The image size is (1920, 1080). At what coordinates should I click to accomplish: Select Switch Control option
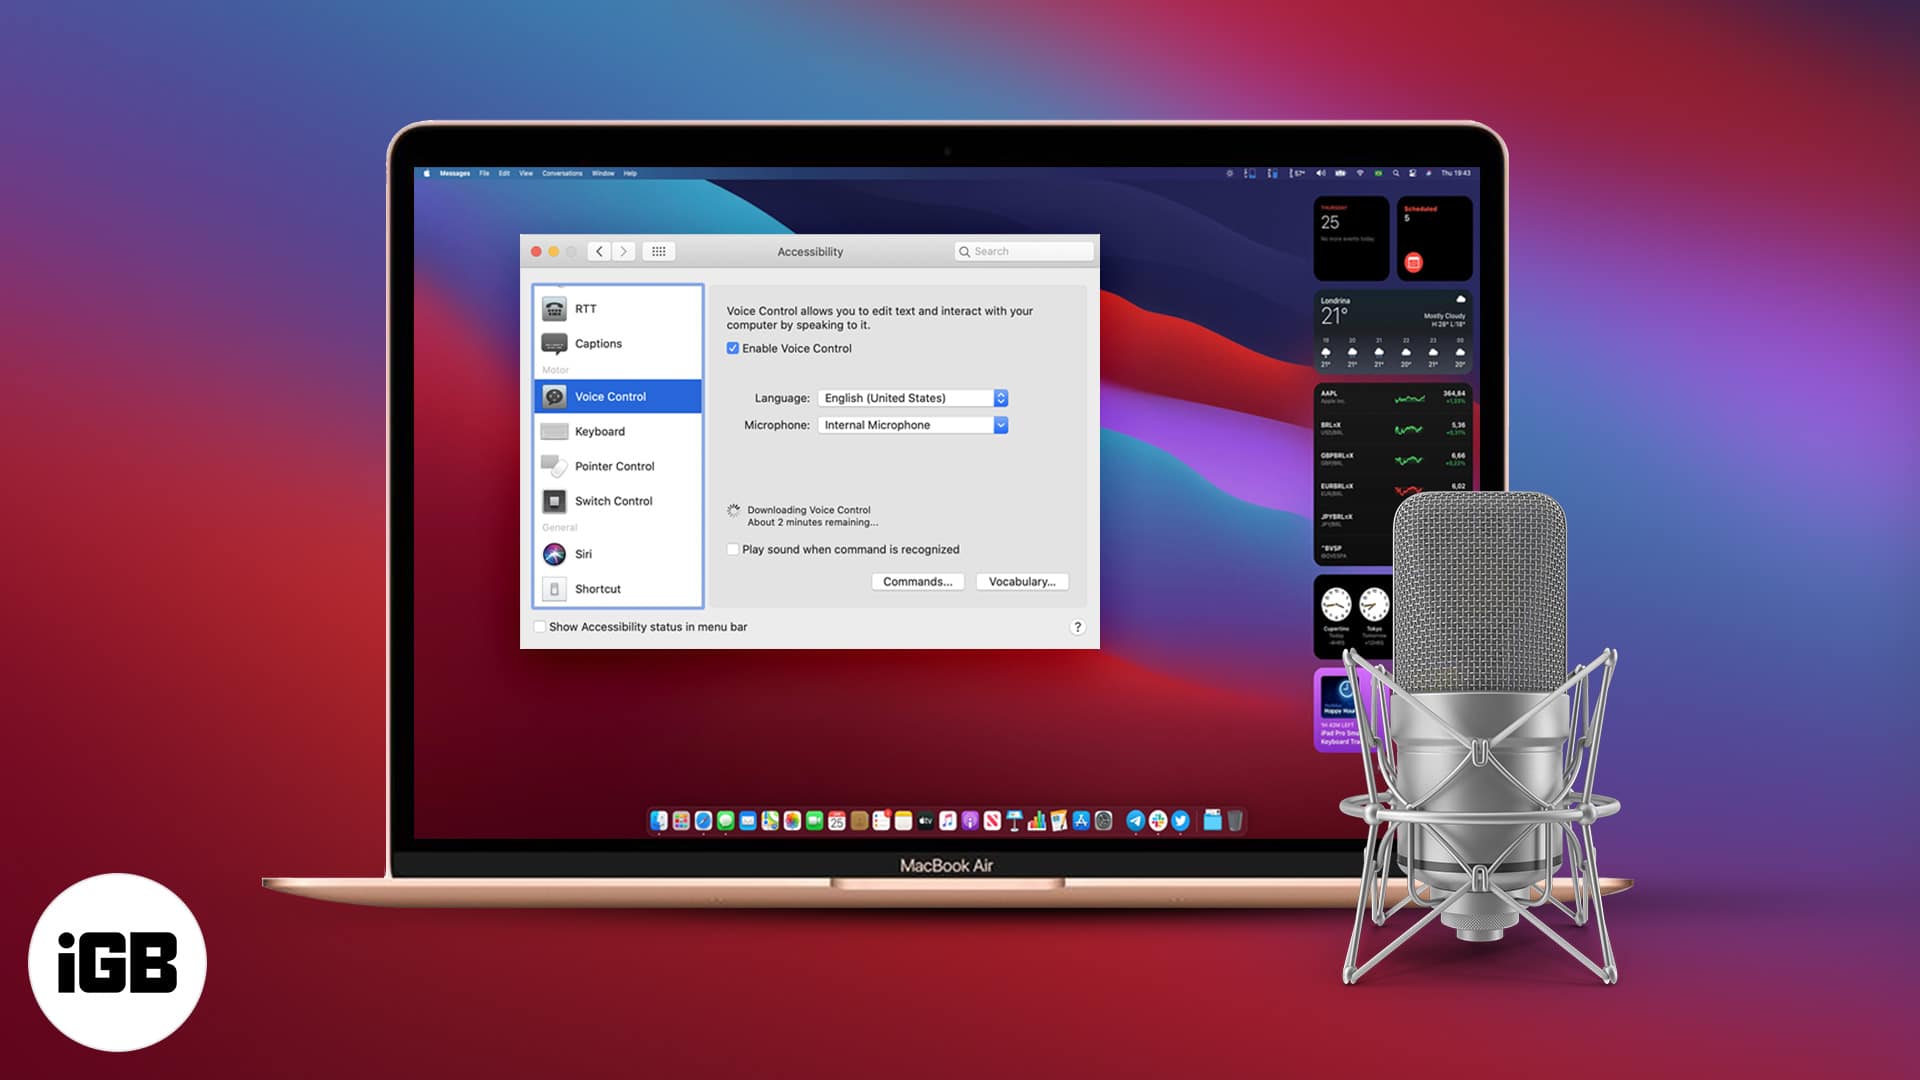click(x=613, y=501)
